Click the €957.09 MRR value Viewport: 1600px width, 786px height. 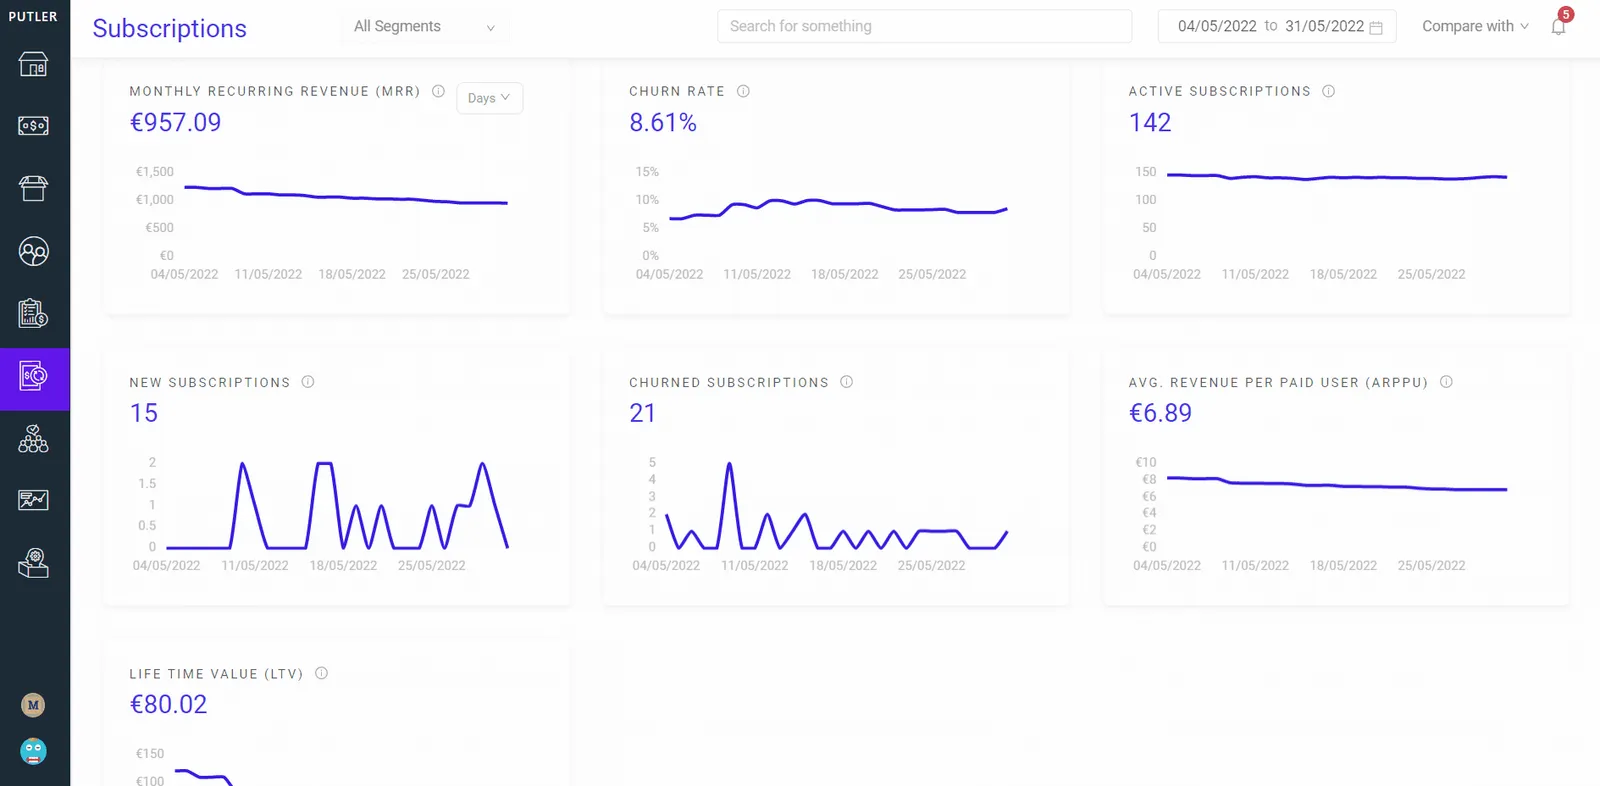176,122
